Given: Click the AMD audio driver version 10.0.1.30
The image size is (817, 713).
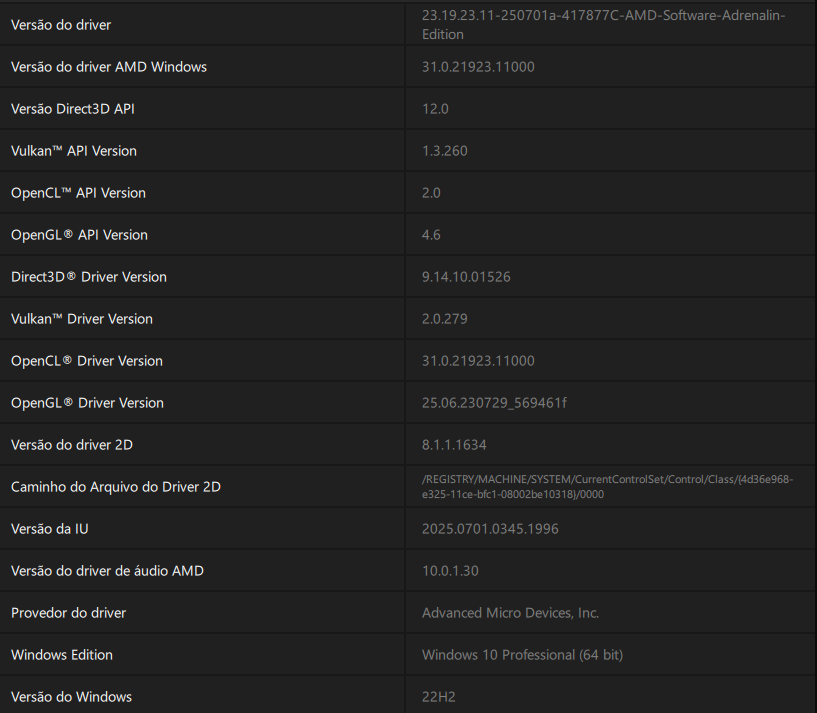Looking at the screenshot, I should click(x=450, y=571).
